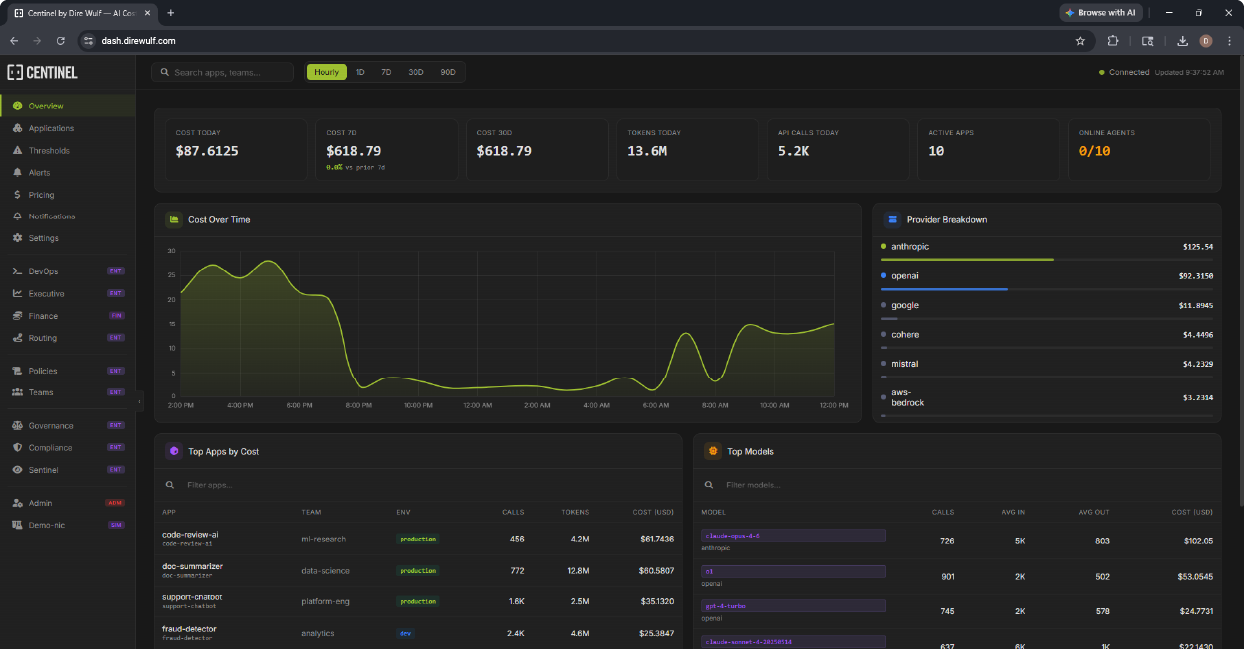Click the Thresholds warning triangle icon
This screenshot has width=1244, height=649.
18,151
